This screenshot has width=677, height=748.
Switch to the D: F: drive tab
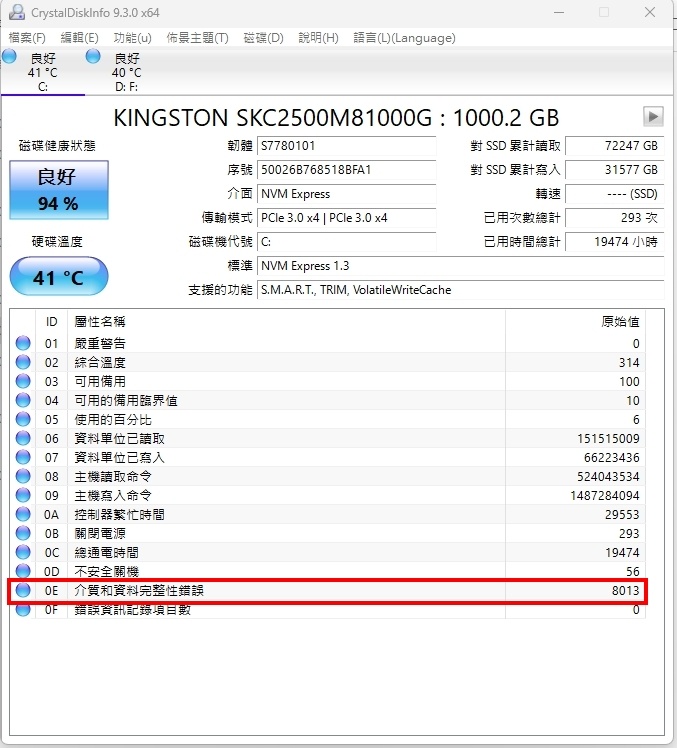(x=126, y=73)
